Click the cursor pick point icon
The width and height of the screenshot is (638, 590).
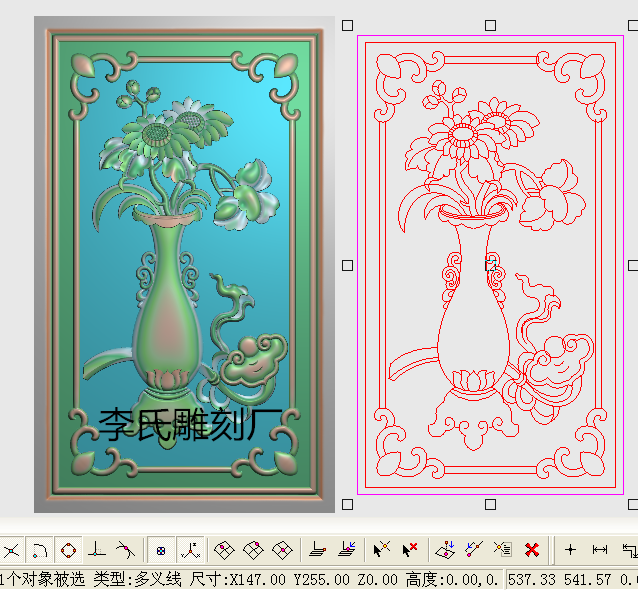tap(382, 550)
